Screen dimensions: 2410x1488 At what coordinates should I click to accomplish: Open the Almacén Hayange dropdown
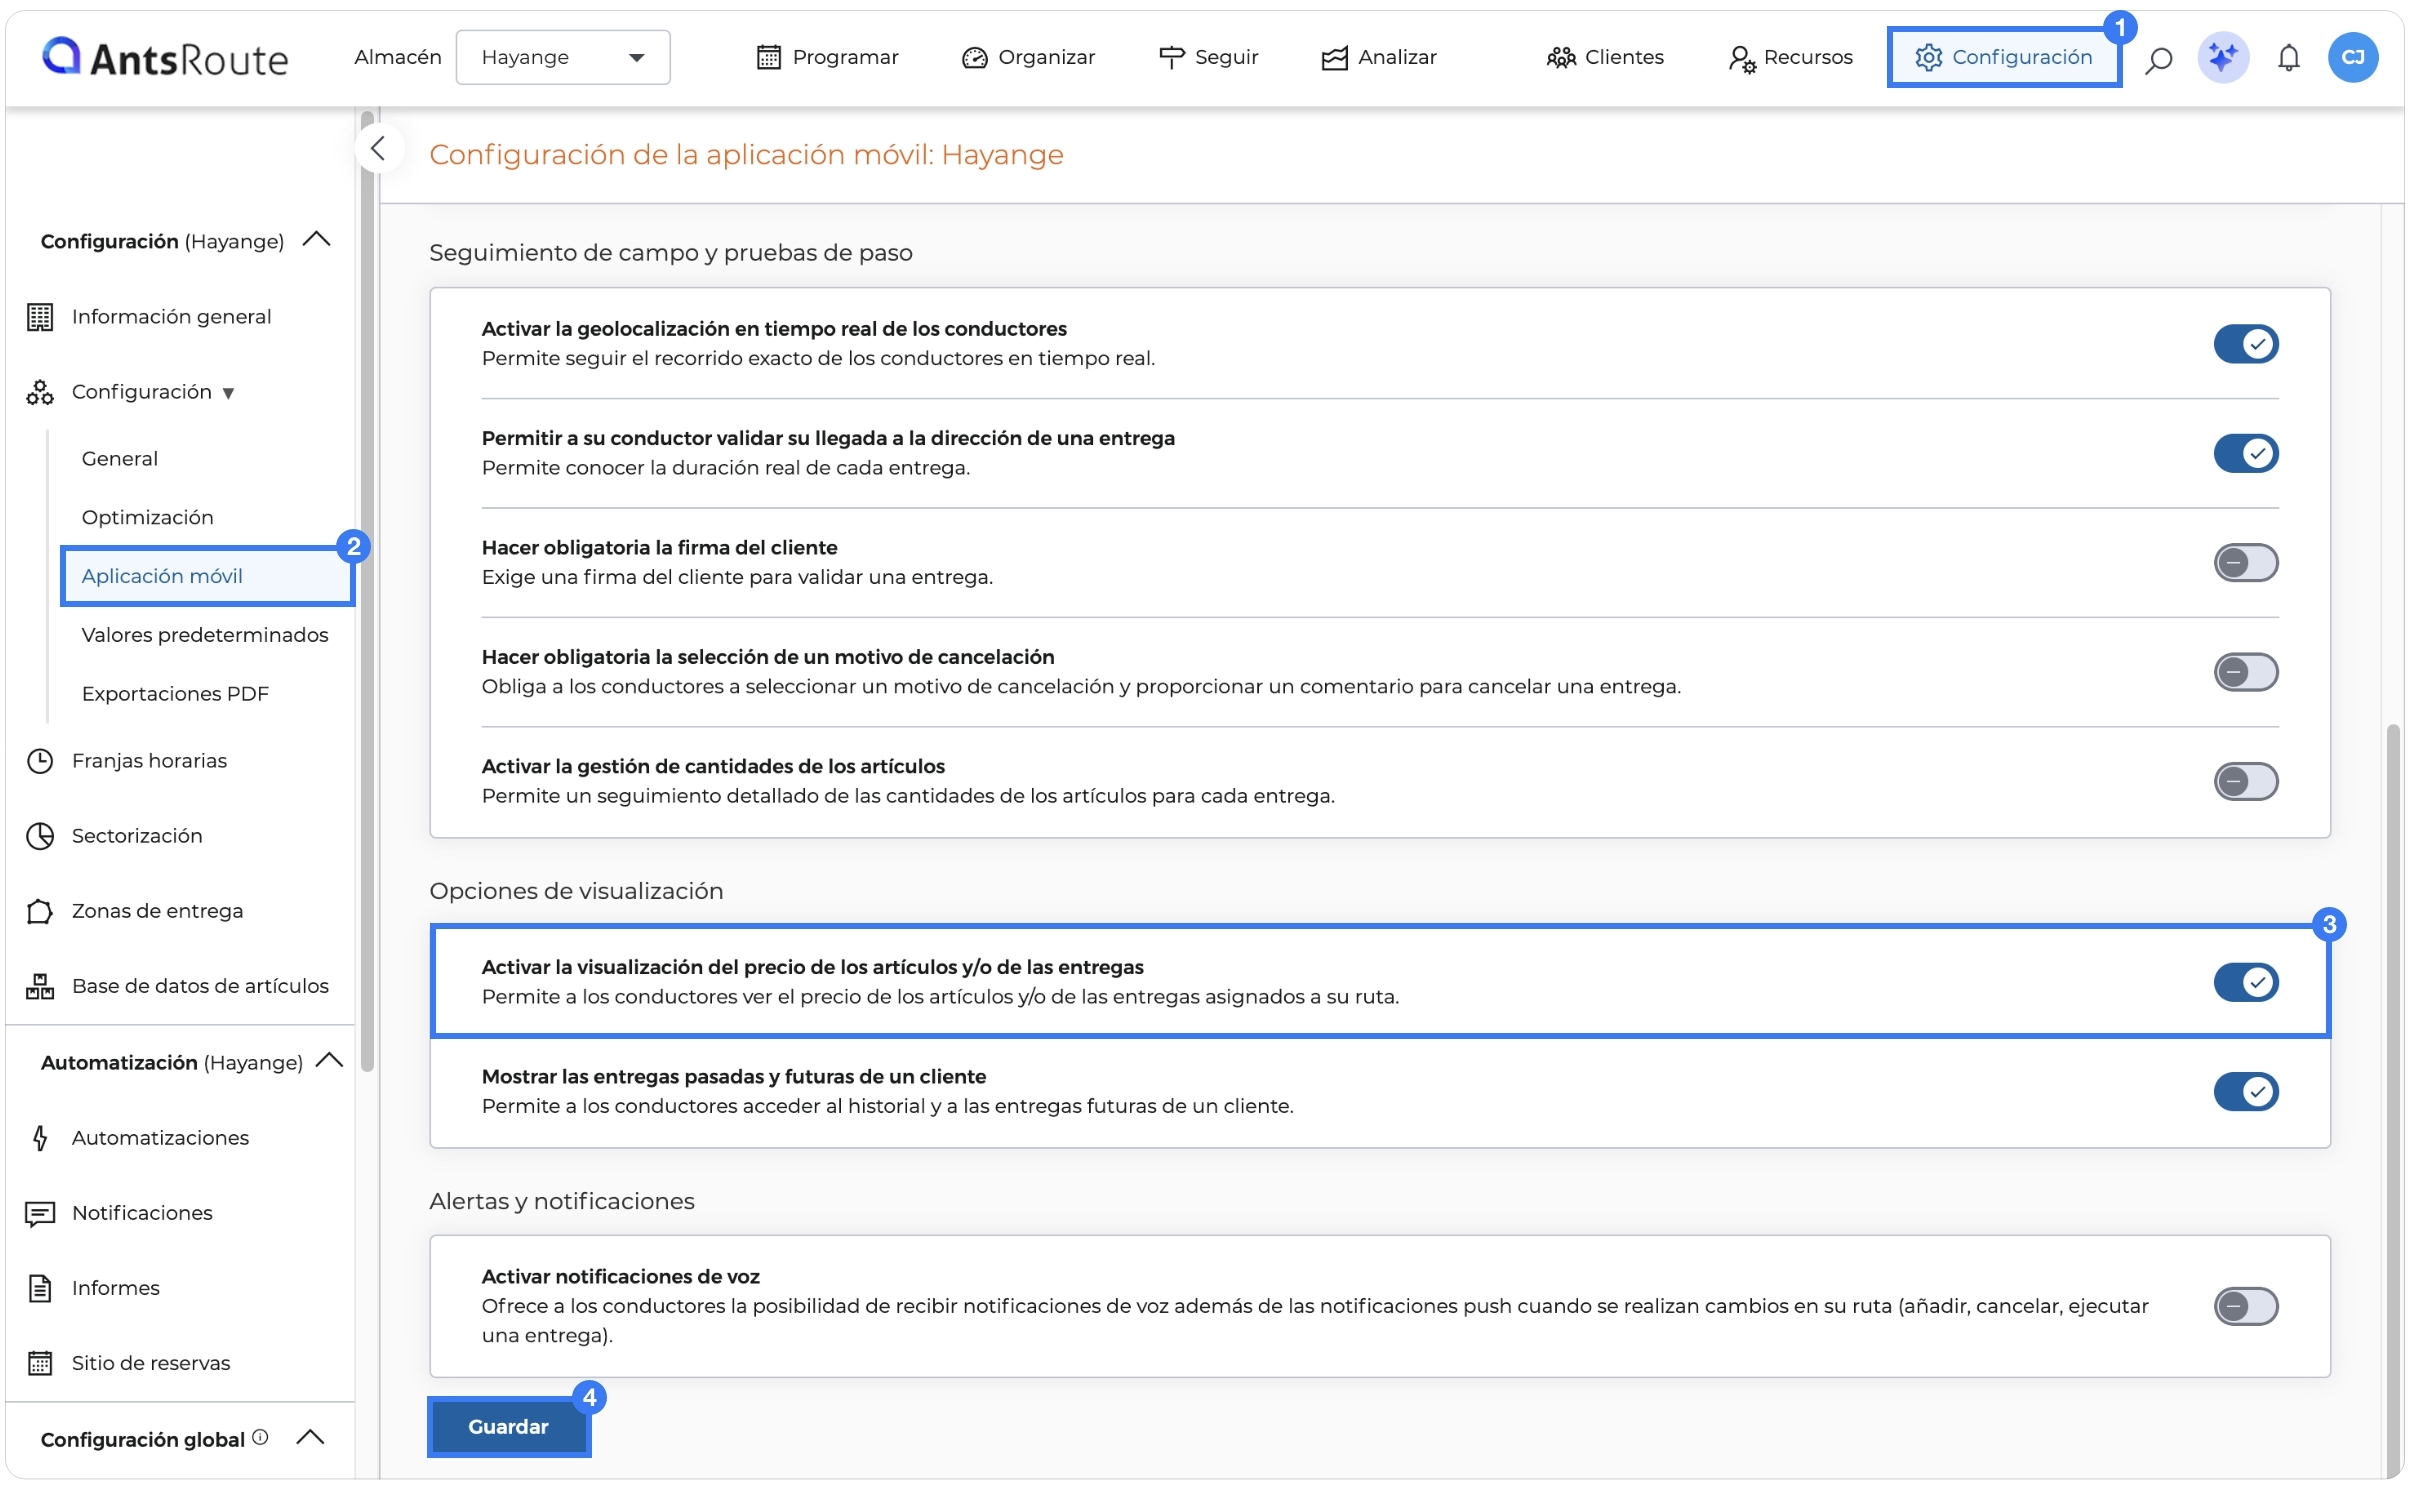[562, 57]
